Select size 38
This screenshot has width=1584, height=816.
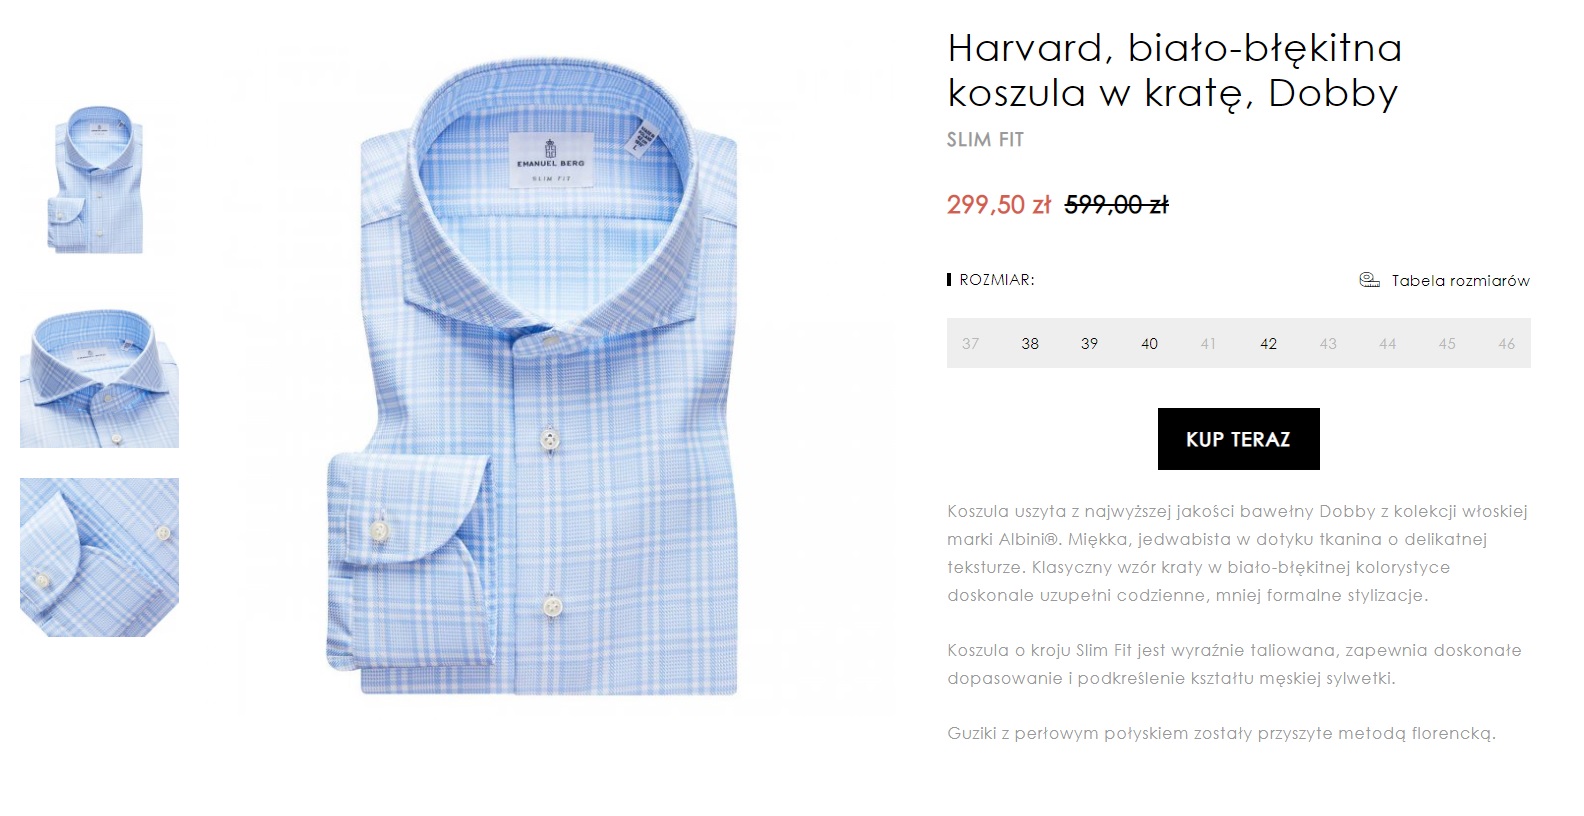(x=1030, y=344)
